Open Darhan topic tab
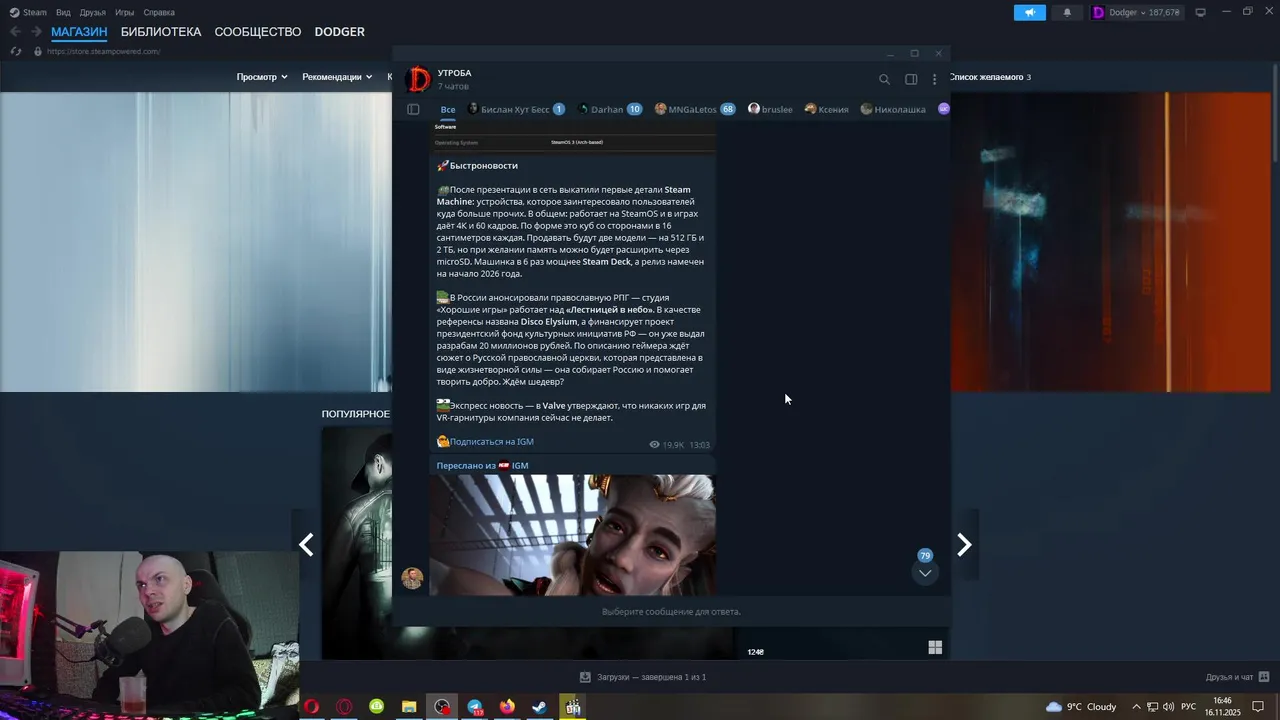Image resolution: width=1280 pixels, height=720 pixels. click(609, 109)
